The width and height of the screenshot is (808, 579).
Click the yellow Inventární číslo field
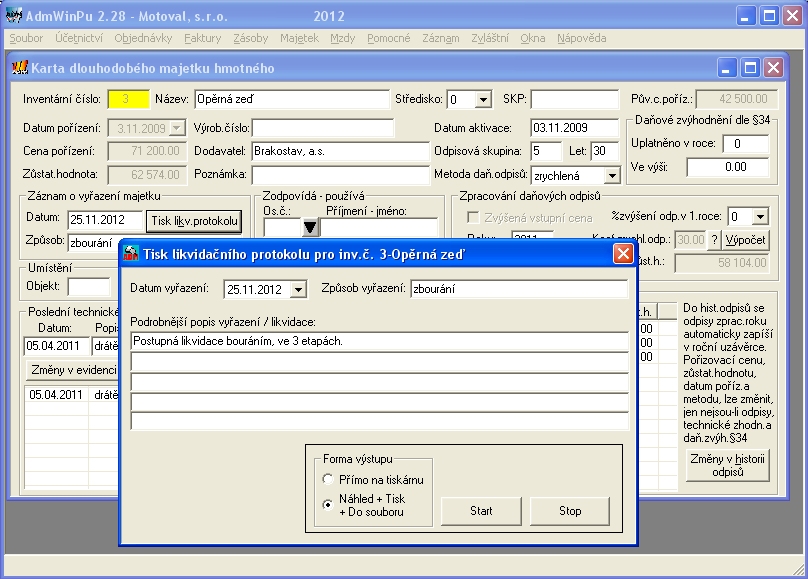click(128, 99)
